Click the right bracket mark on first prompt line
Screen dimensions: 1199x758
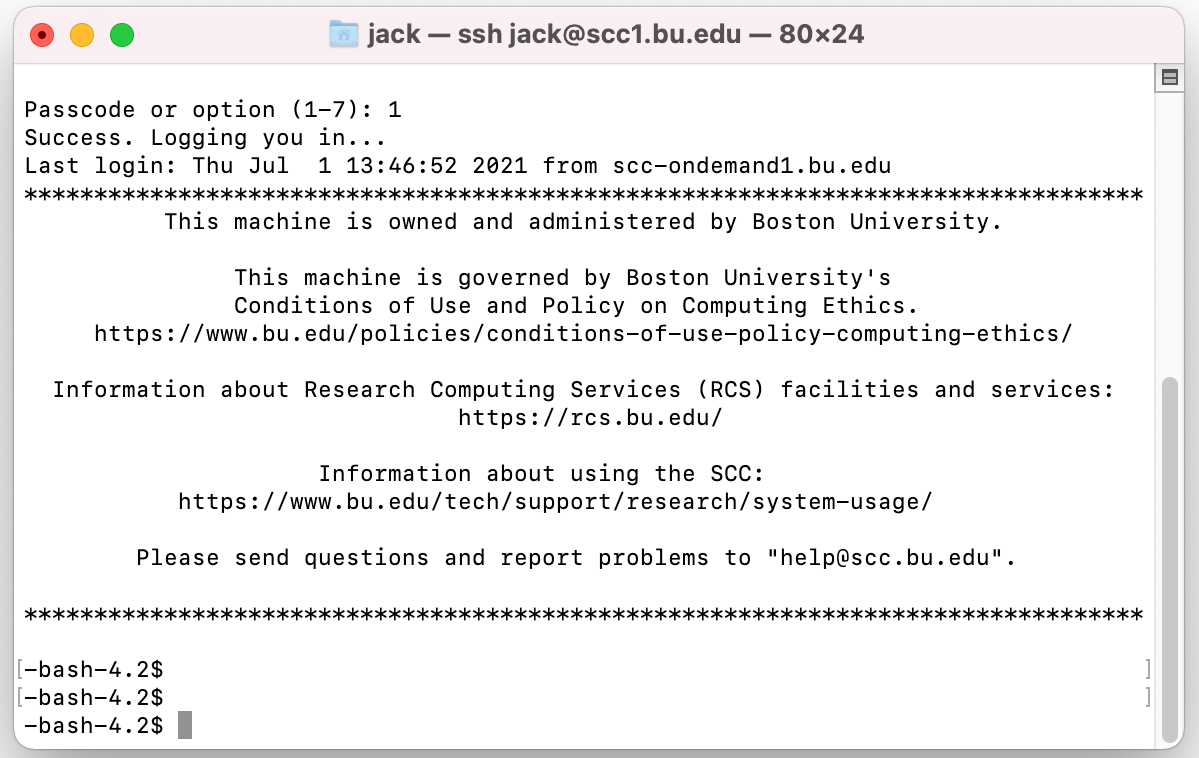point(1148,668)
